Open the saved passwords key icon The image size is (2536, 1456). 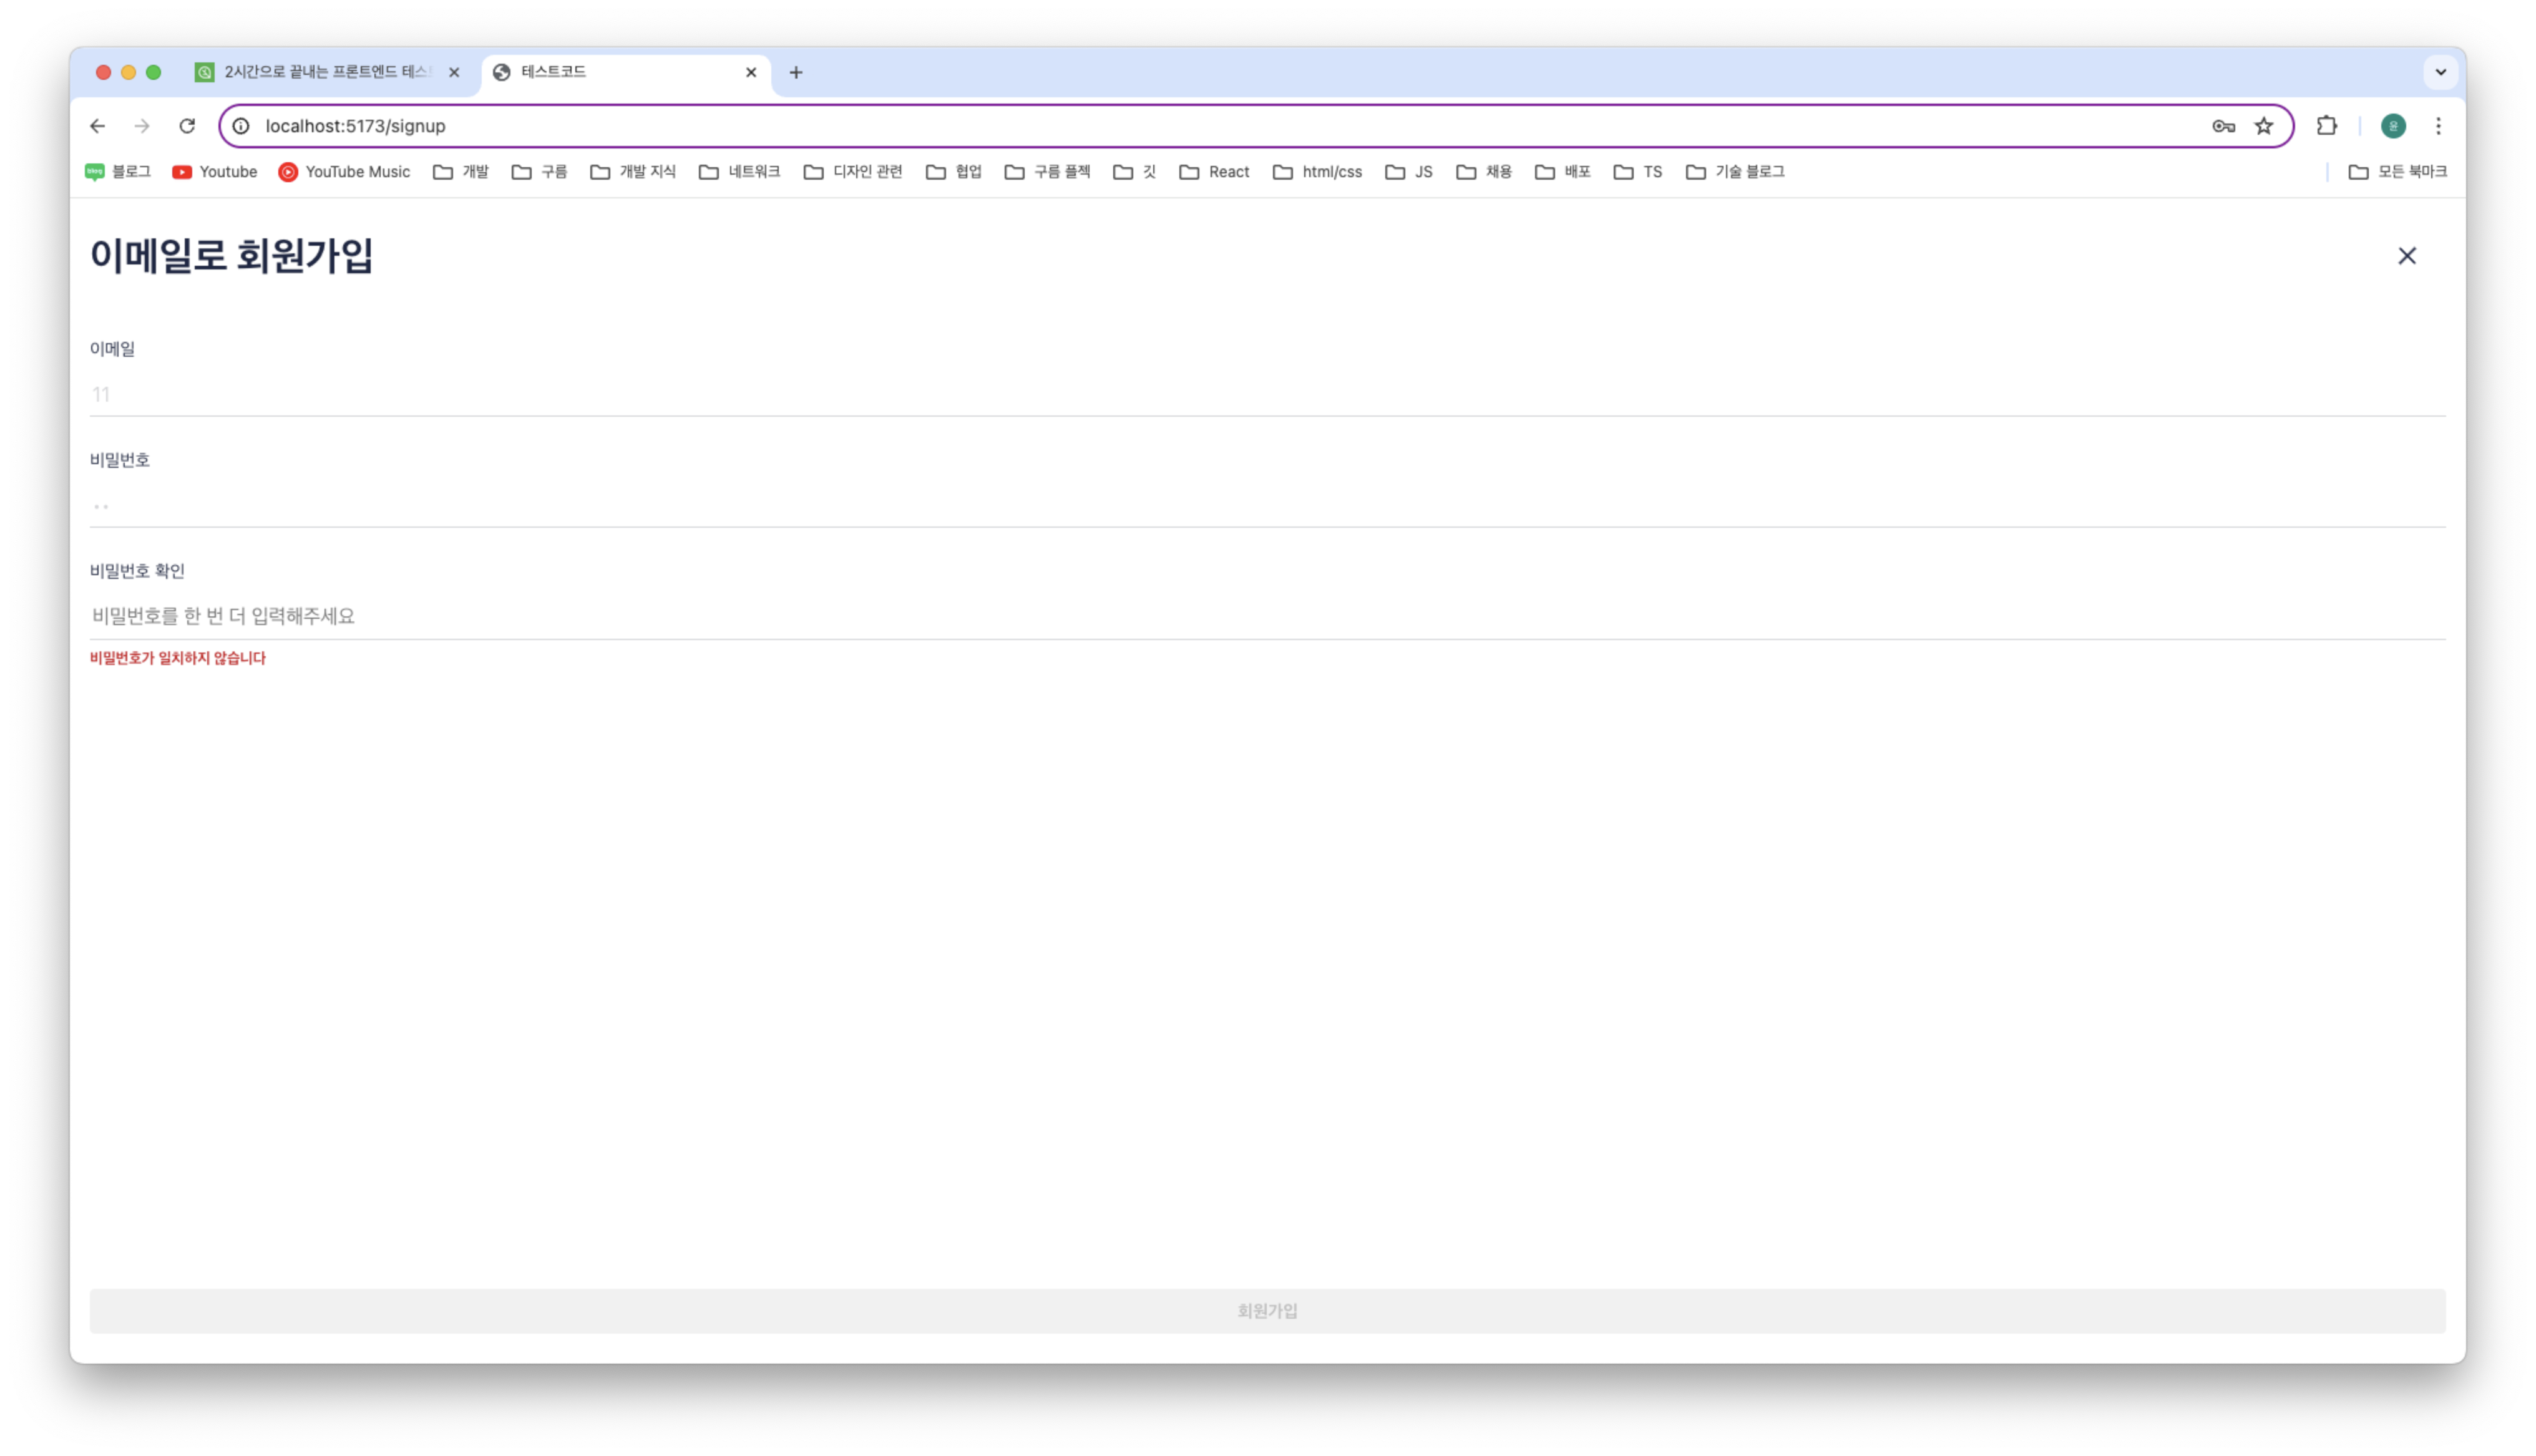[x=2223, y=126]
